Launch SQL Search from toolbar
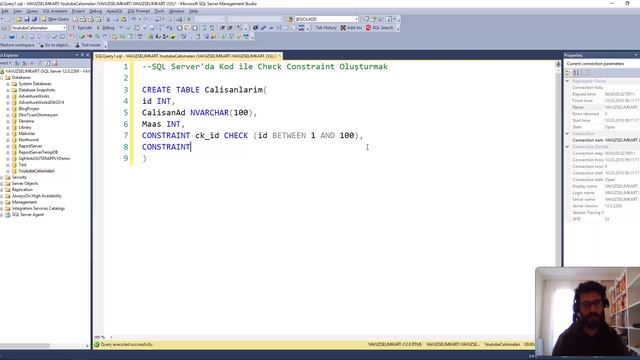 coord(380,28)
